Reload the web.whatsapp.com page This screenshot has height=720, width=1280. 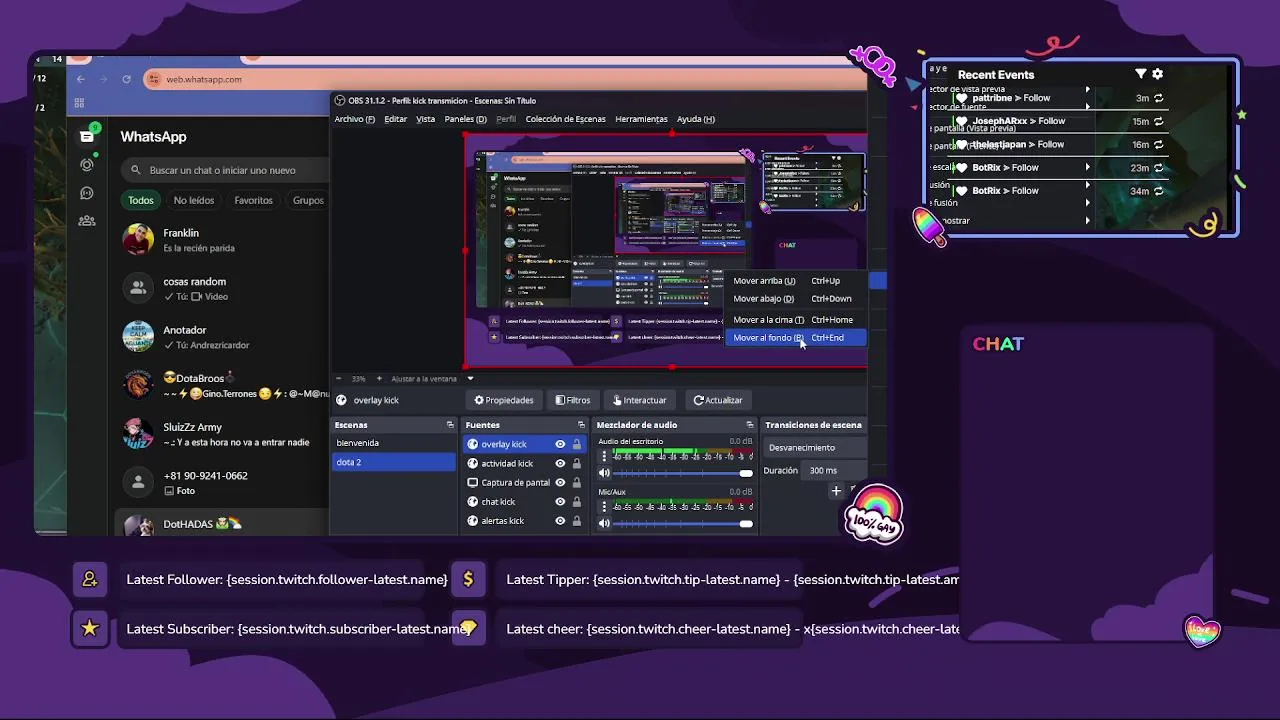(126, 79)
